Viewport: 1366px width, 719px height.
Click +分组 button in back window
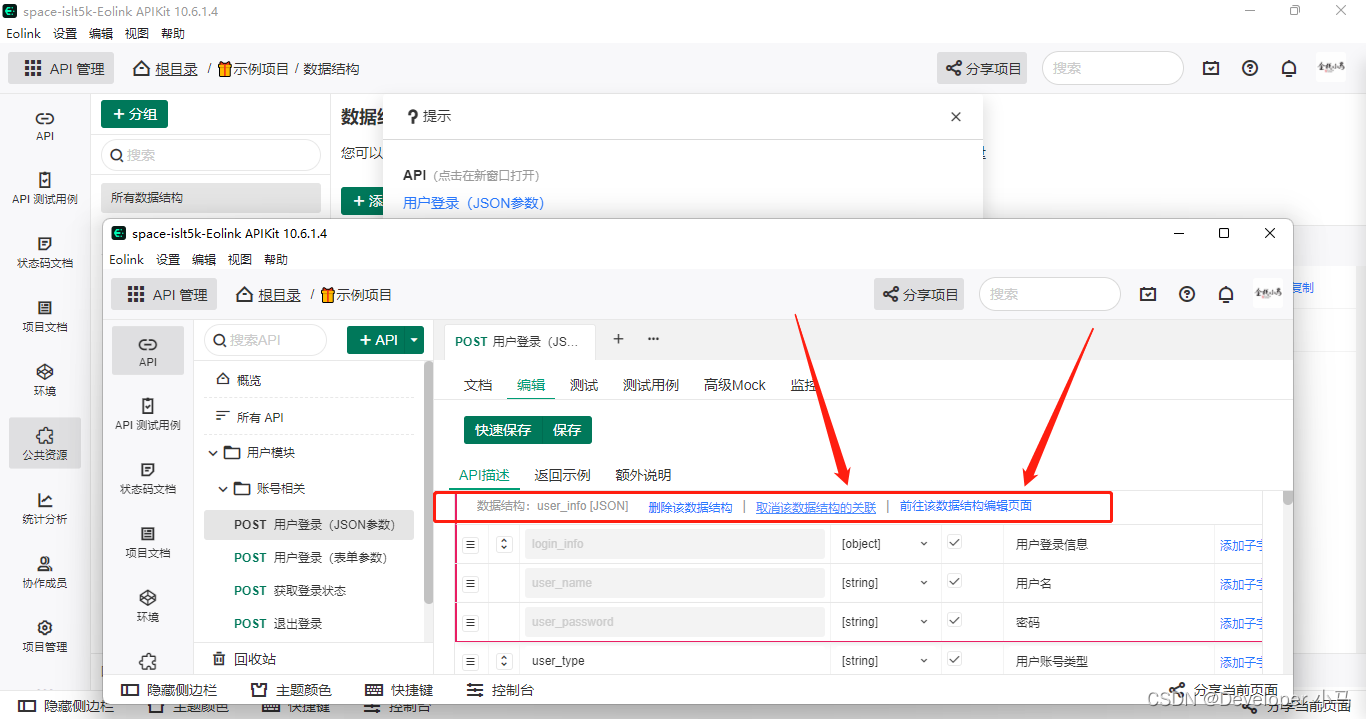[134, 114]
